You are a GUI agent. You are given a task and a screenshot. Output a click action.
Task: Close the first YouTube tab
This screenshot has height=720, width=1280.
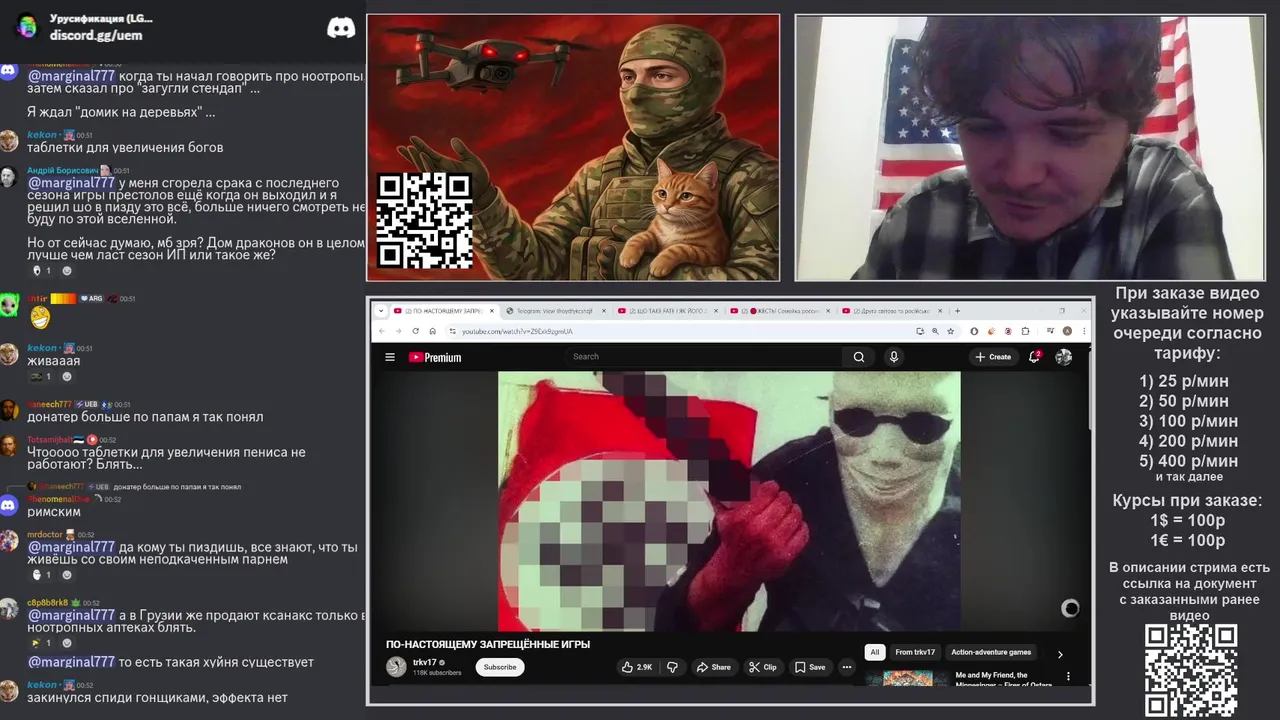pos(491,311)
